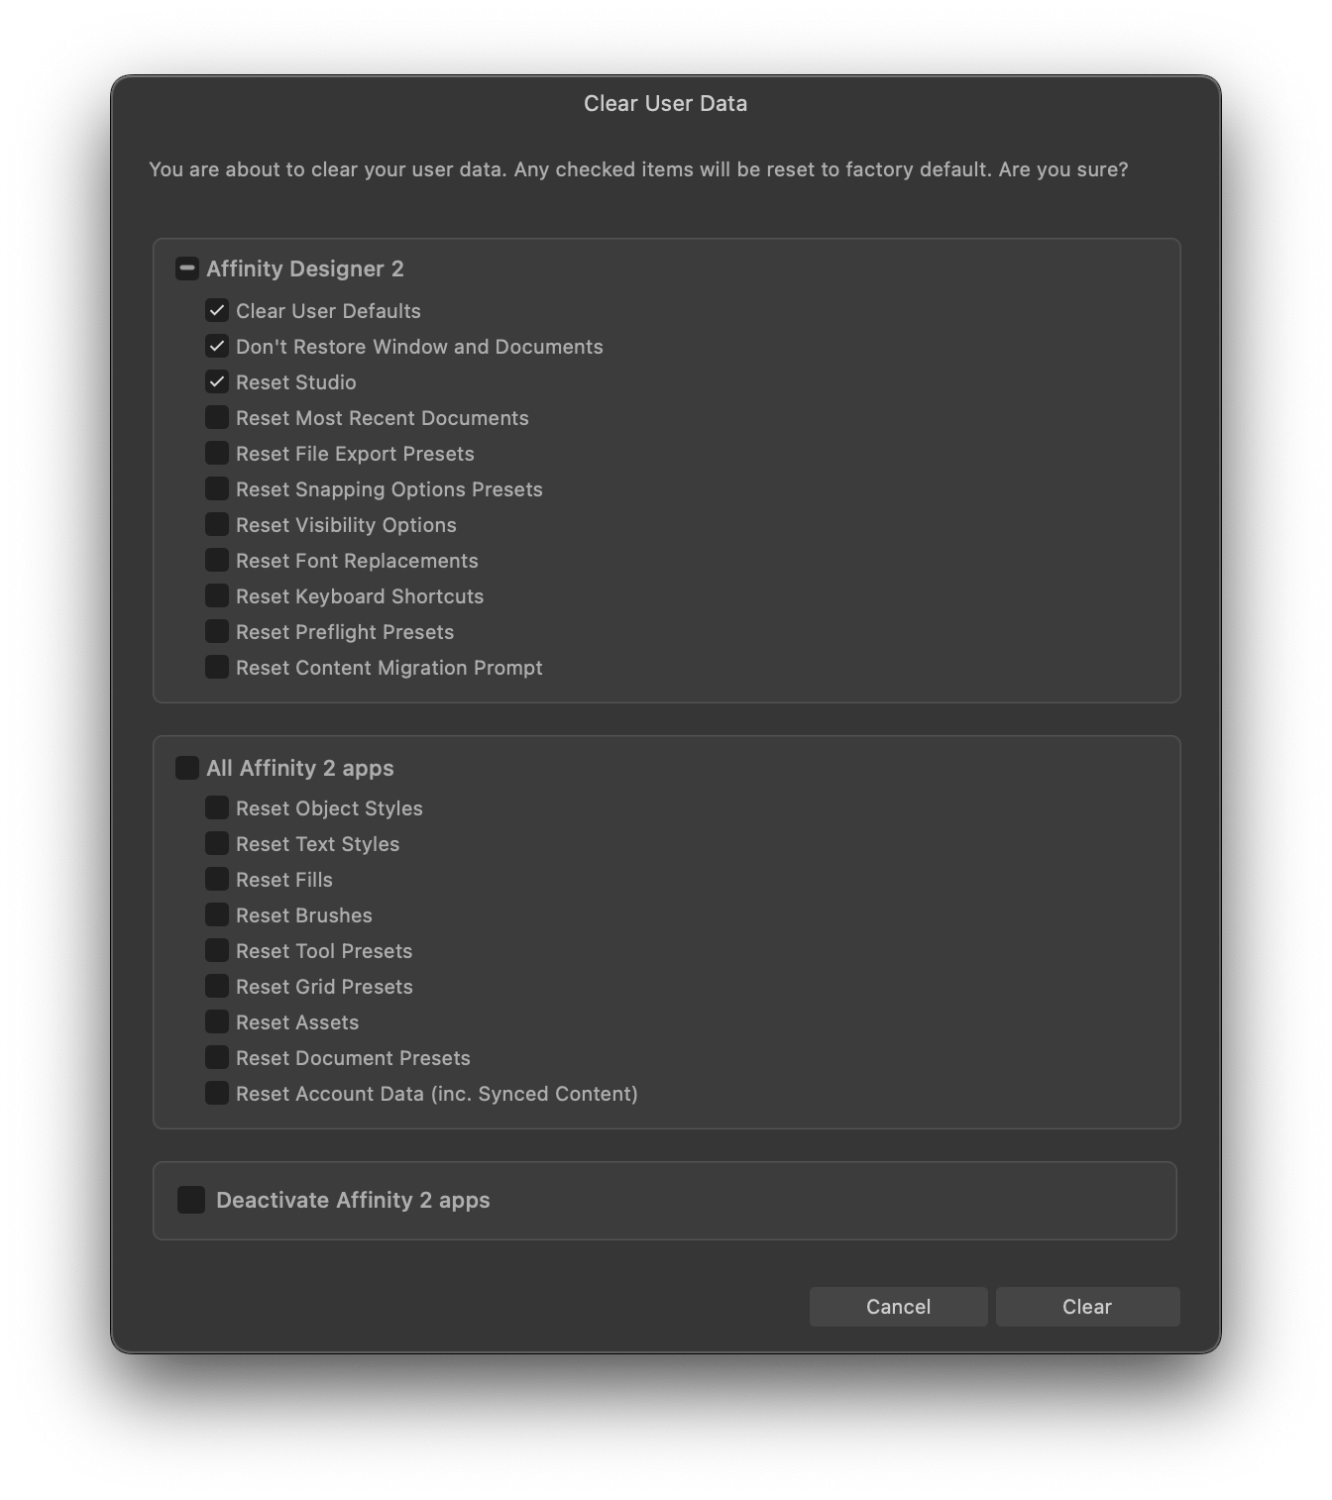The width and height of the screenshot is (1332, 1500).
Task: Enable Reset Object Styles
Action: pyautogui.click(x=217, y=807)
